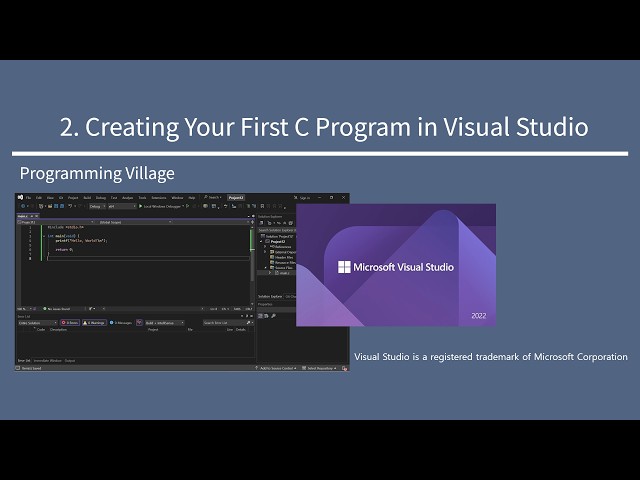Click the Save All toolbar icon
This screenshot has height=480, width=640.
pyautogui.click(x=62, y=207)
